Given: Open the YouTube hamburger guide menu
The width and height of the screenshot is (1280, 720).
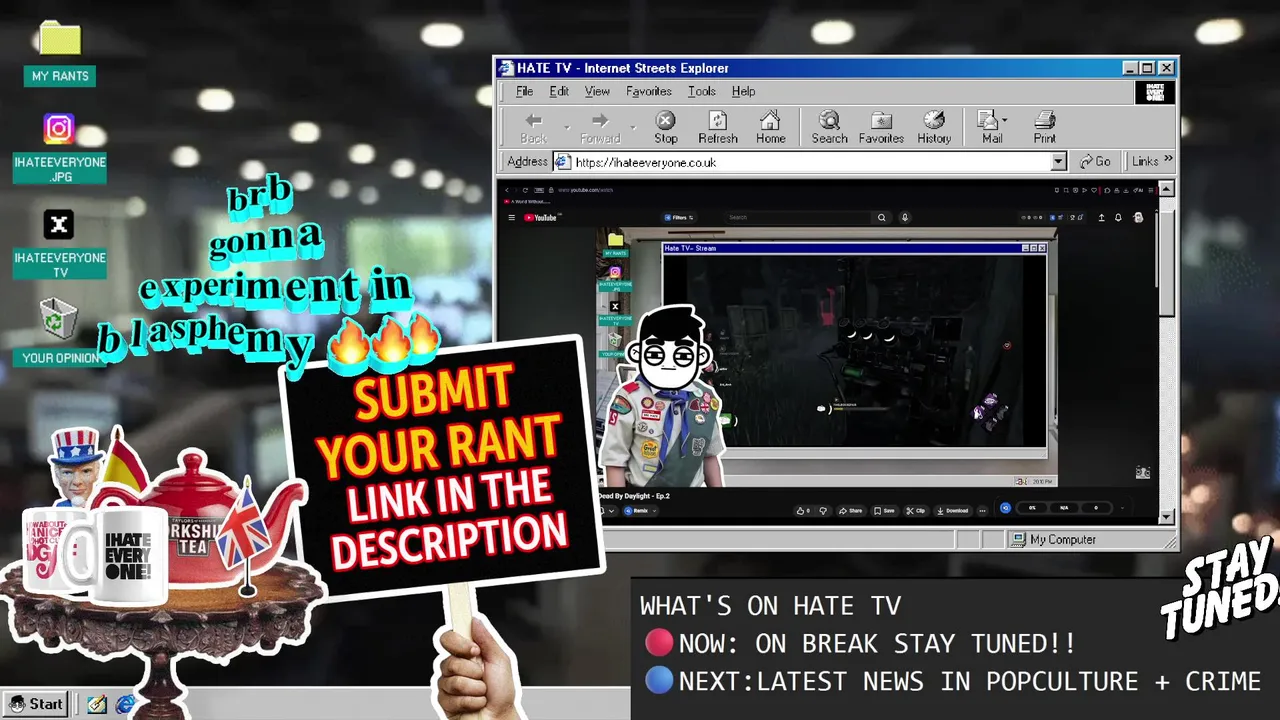Looking at the screenshot, I should 512,217.
